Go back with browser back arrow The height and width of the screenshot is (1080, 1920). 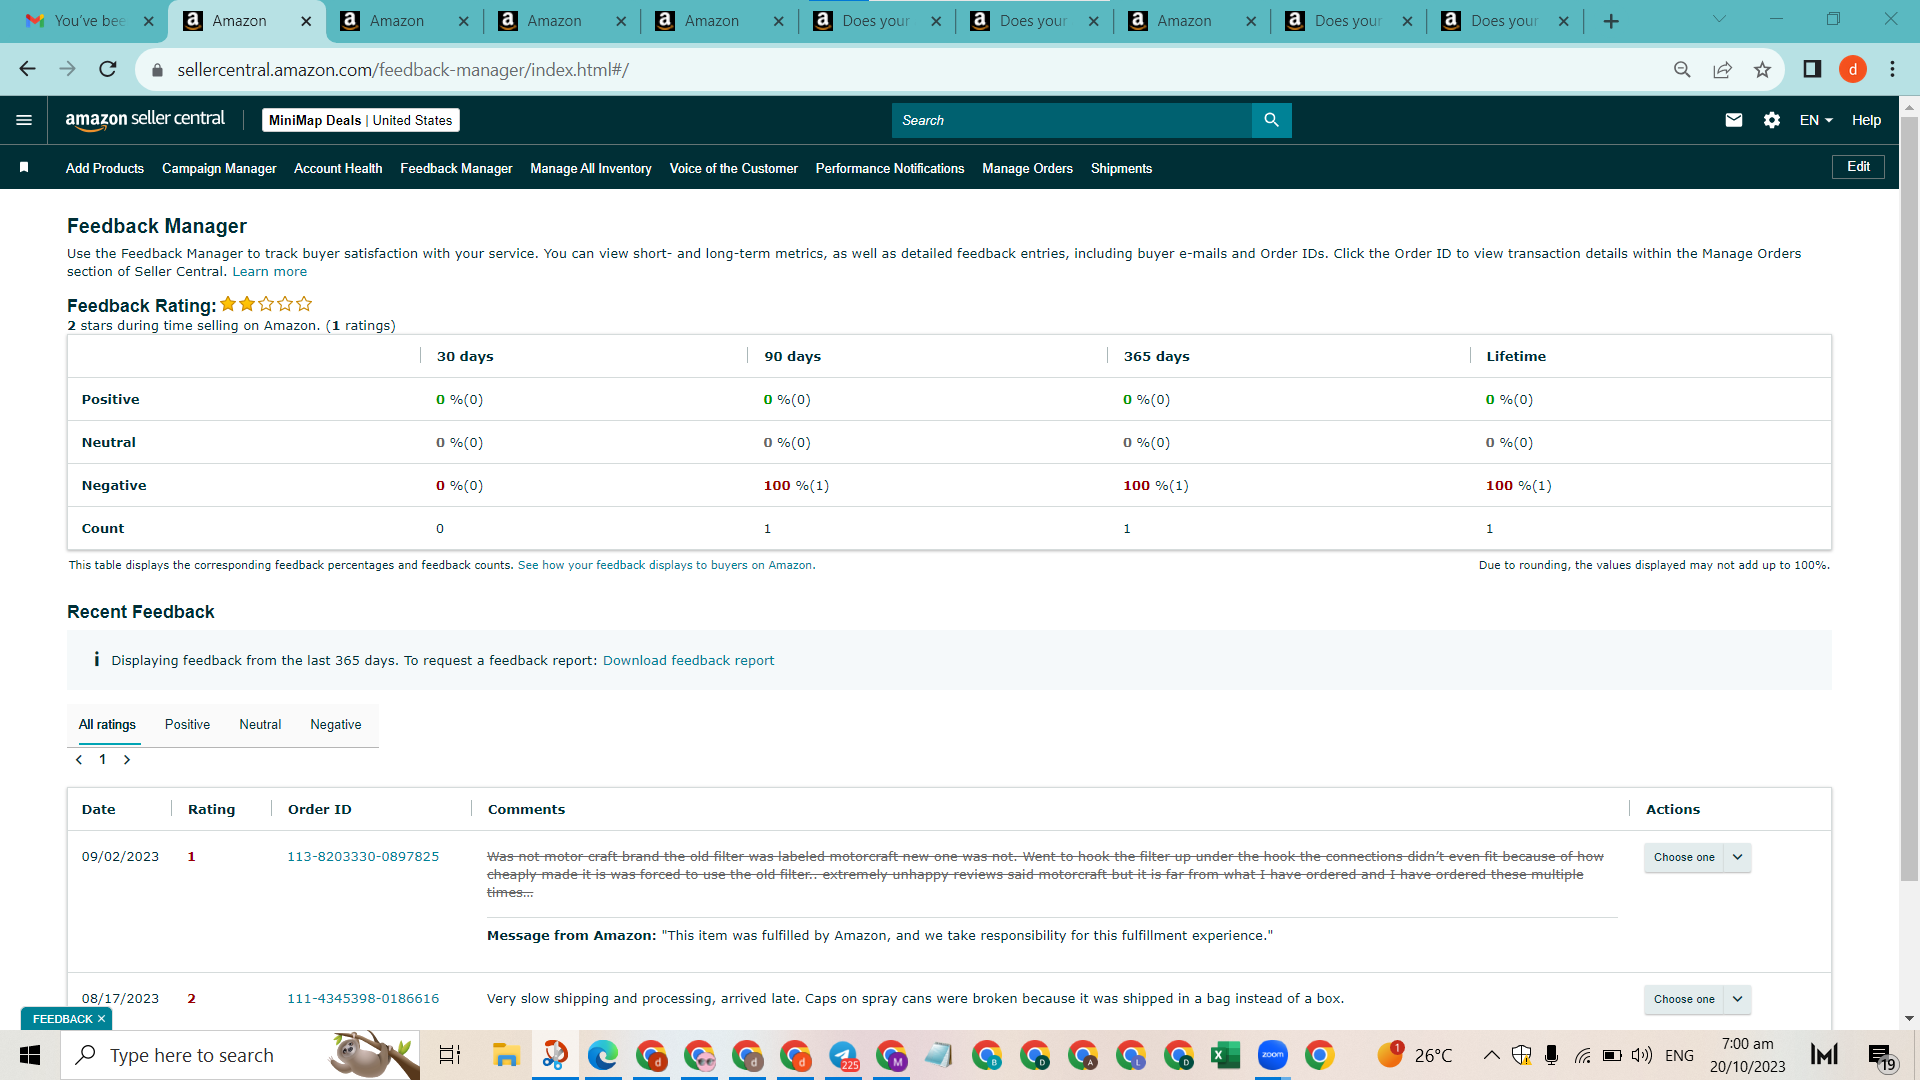pos(27,69)
